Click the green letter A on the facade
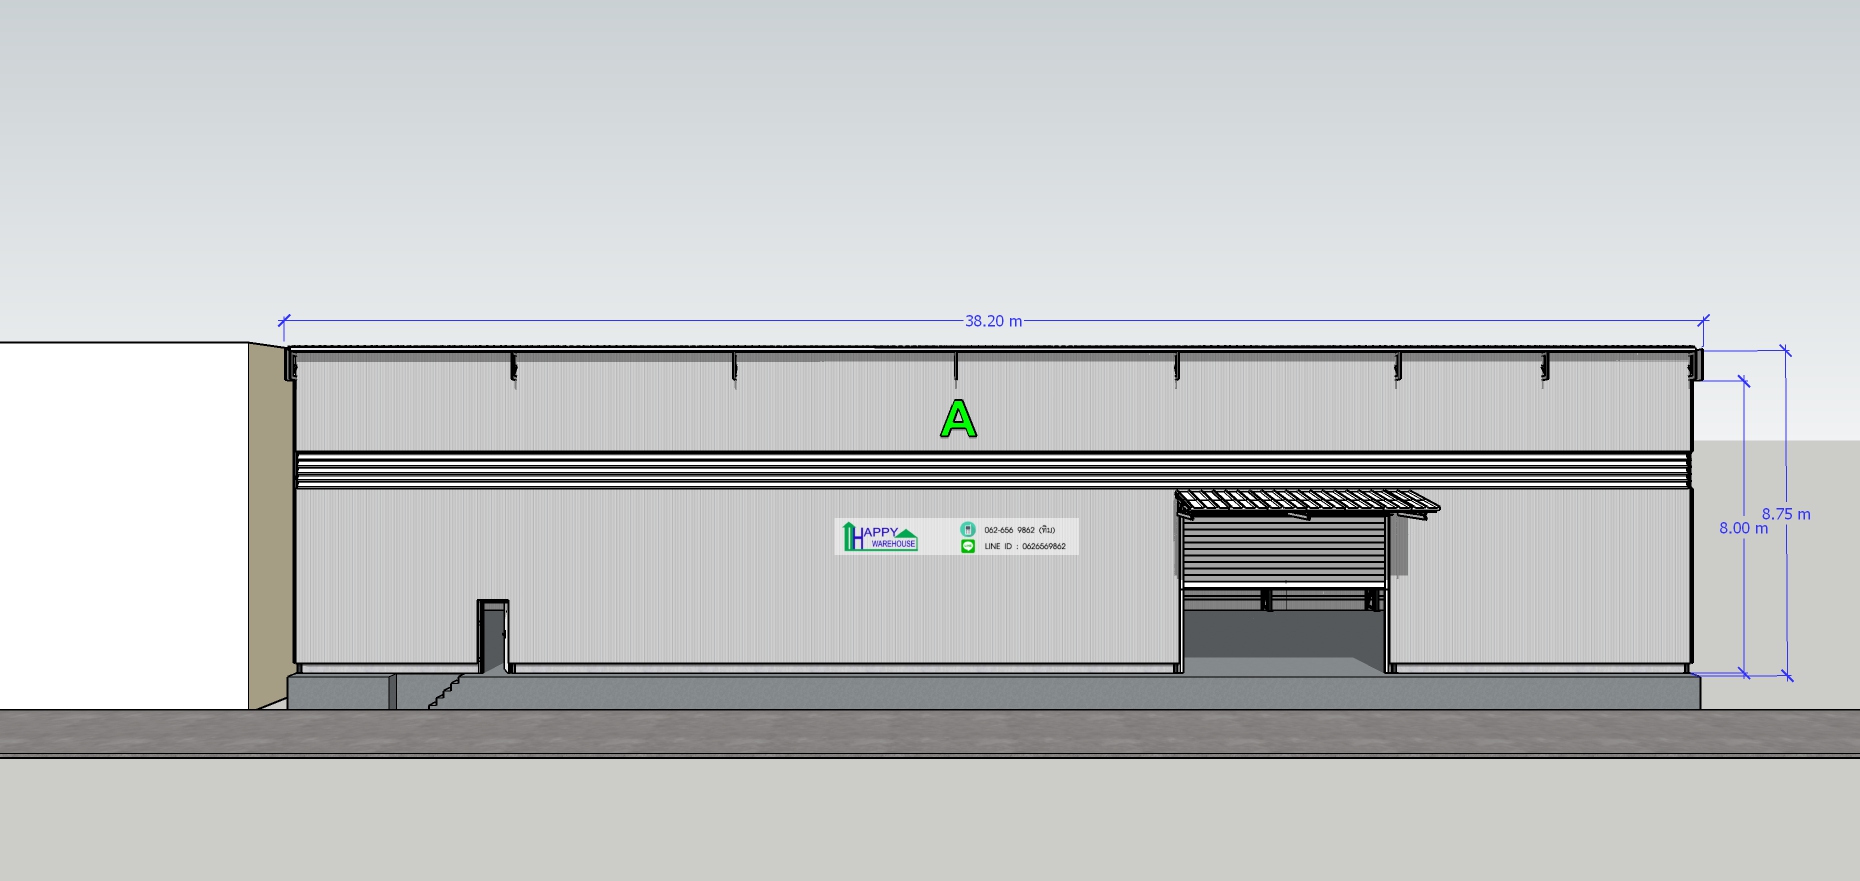Image resolution: width=1860 pixels, height=881 pixels. (958, 419)
